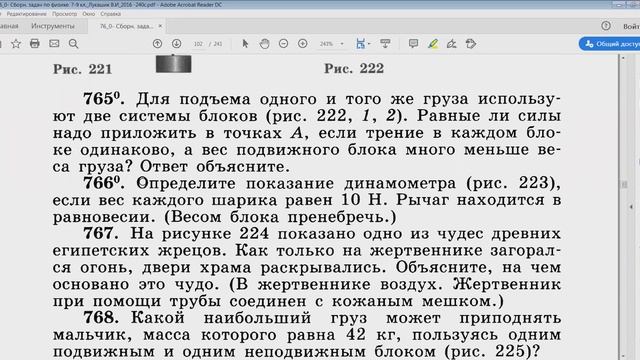Open the sign document pen tool

pyautogui.click(x=451, y=44)
